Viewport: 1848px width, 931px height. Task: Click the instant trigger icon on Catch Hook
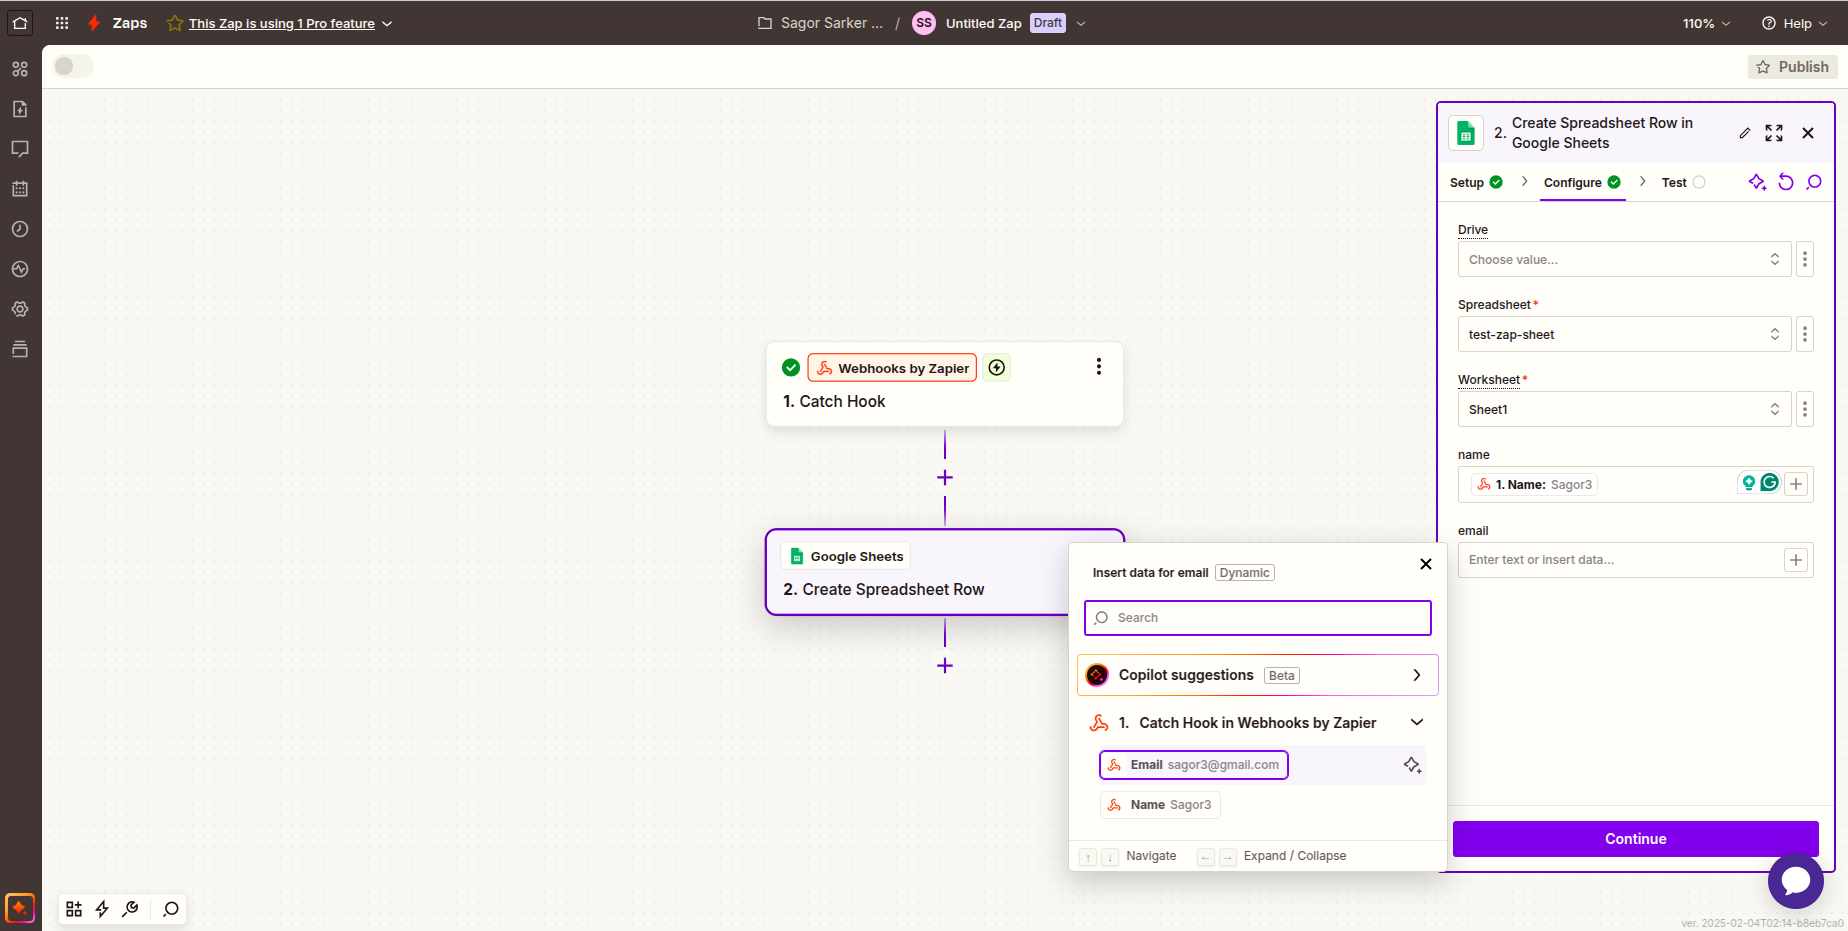tap(997, 368)
